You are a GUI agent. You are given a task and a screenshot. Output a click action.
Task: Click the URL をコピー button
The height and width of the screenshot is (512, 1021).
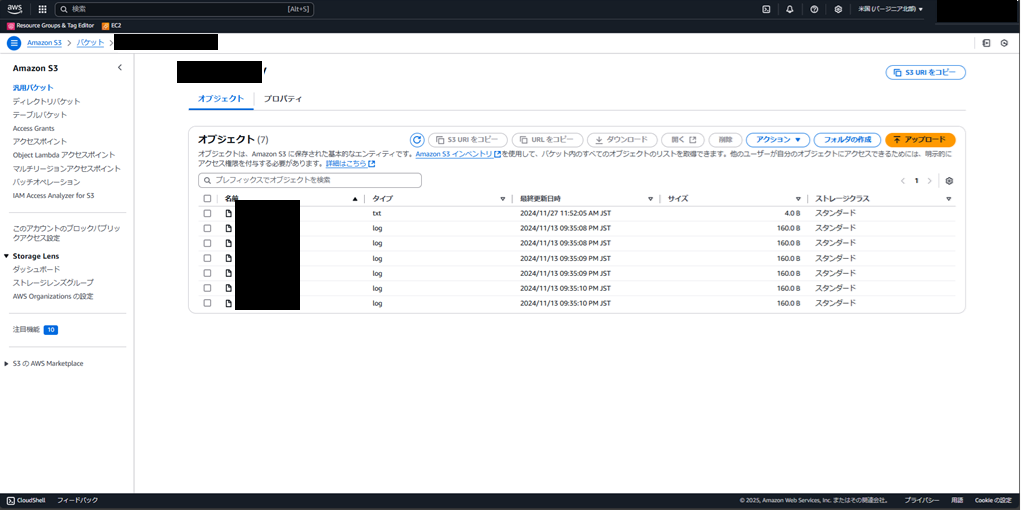coord(548,140)
